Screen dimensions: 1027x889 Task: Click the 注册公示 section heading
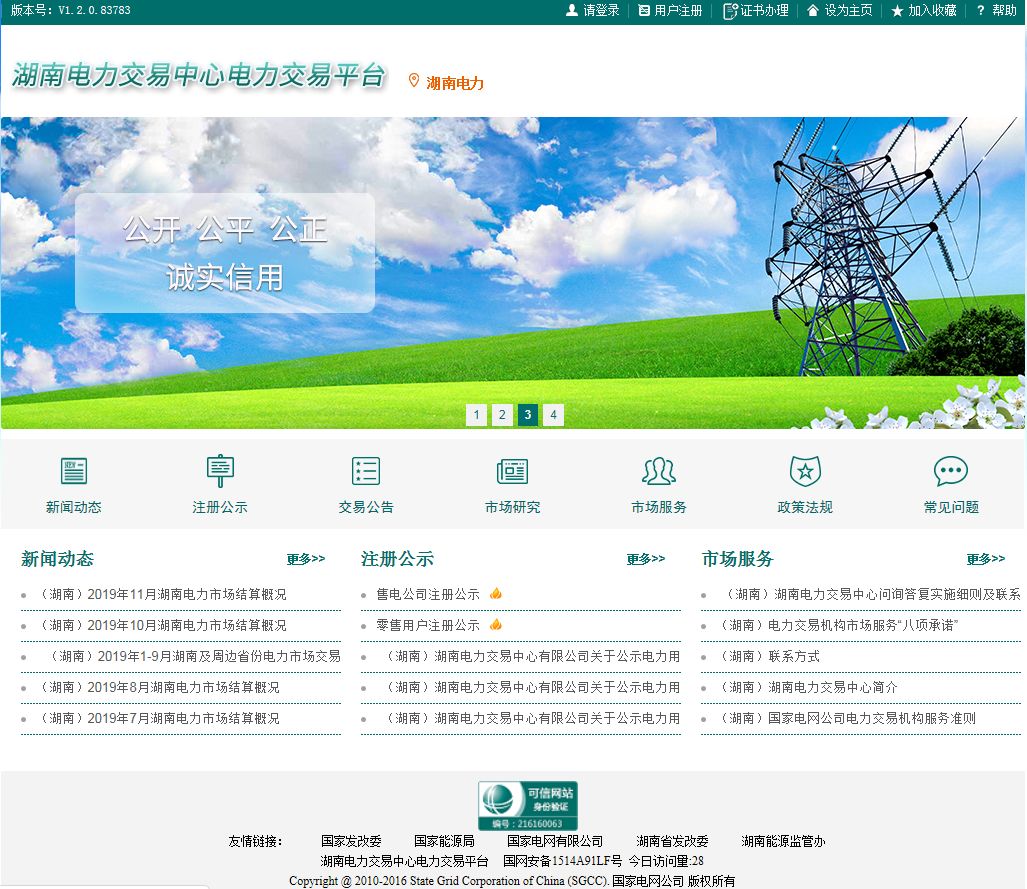point(398,559)
